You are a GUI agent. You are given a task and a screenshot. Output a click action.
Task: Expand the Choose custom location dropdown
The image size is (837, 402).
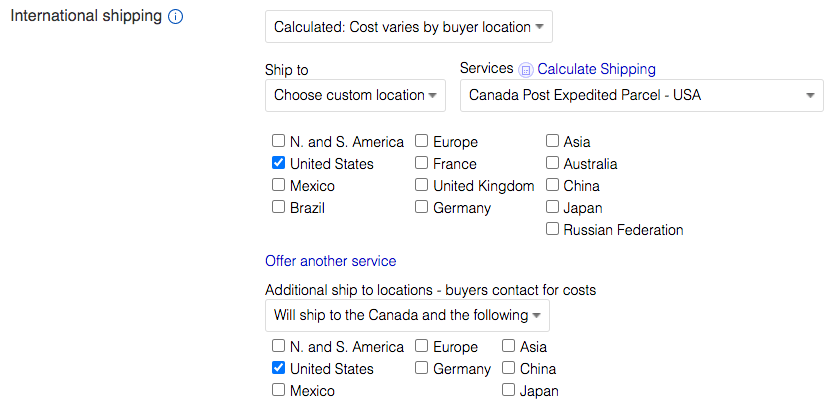coord(355,96)
